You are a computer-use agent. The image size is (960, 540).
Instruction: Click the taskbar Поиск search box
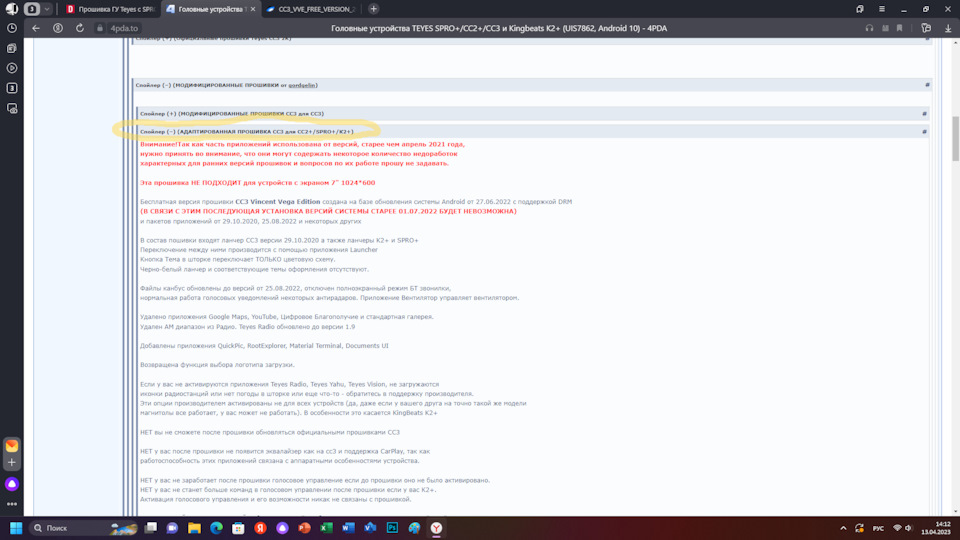click(84, 528)
